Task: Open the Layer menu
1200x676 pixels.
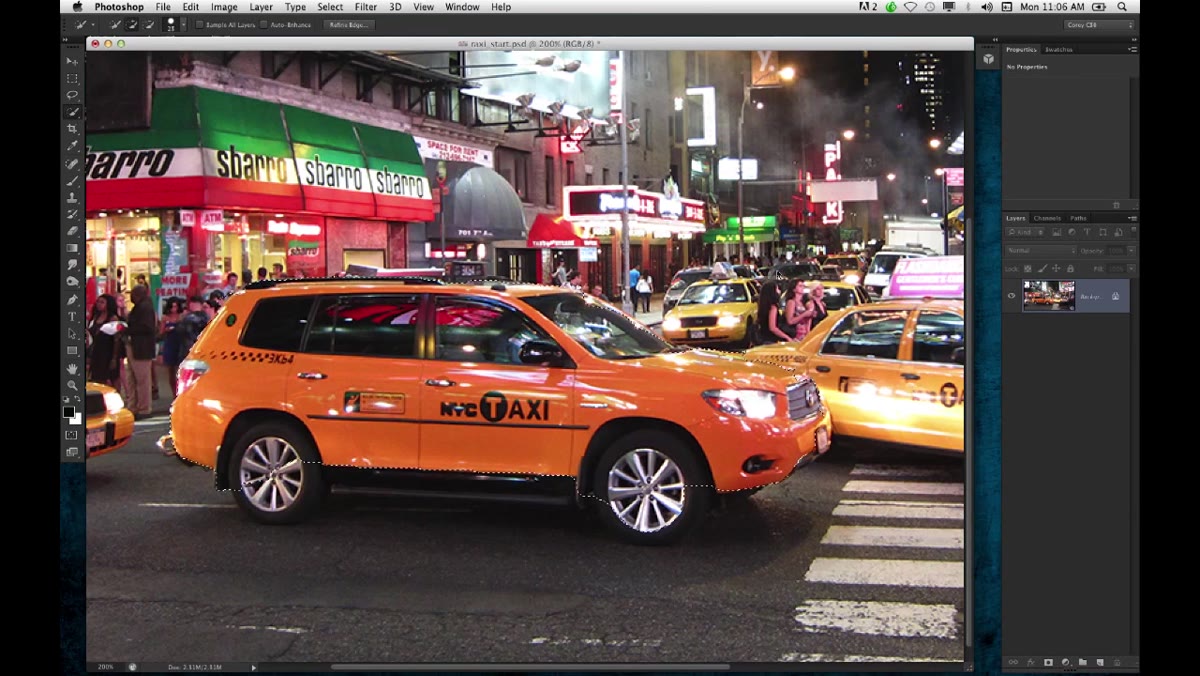Action: click(261, 7)
